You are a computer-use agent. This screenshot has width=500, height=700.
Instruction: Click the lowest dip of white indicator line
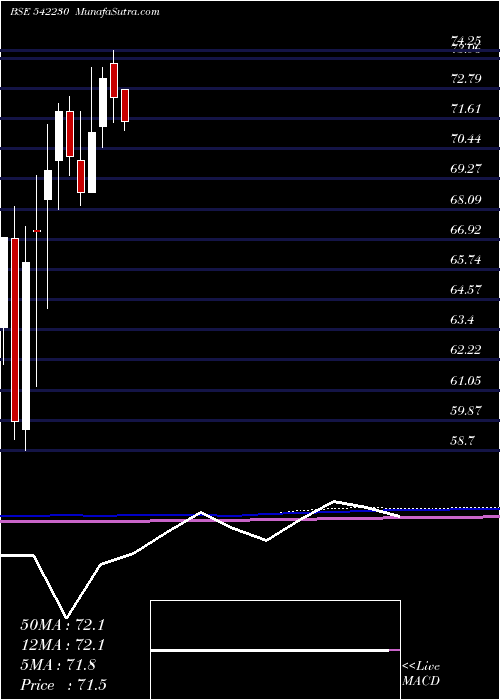pyautogui.click(x=67, y=617)
